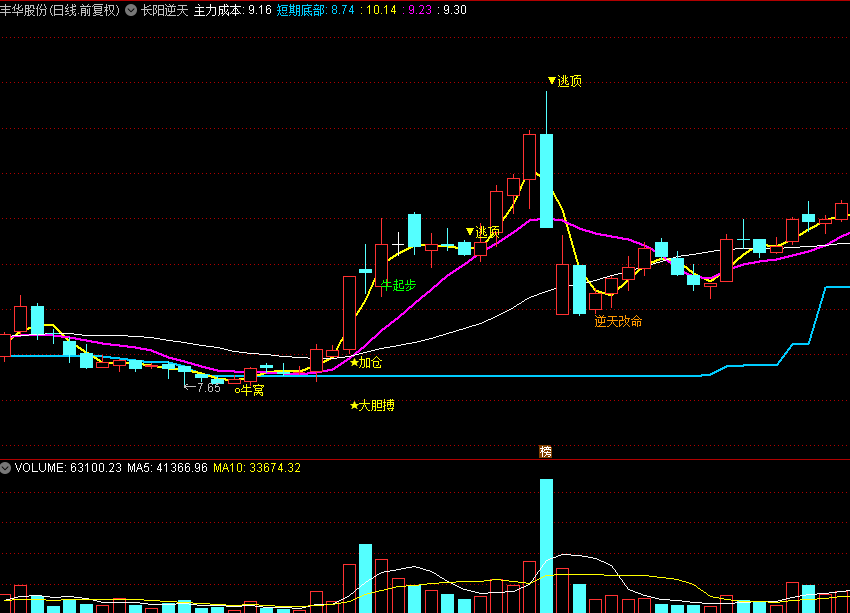Select the long red candlestick left of 牛起步
The image size is (850, 613).
point(350,313)
